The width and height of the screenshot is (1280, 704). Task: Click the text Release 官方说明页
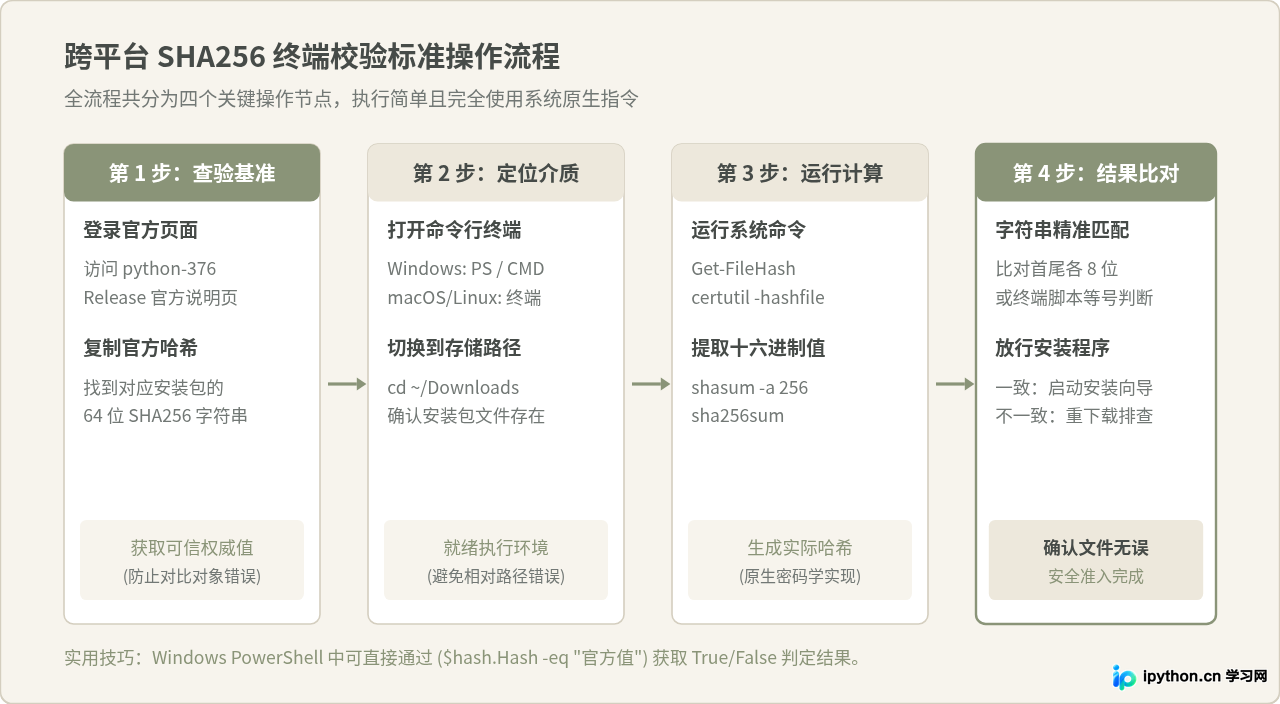[x=161, y=297]
